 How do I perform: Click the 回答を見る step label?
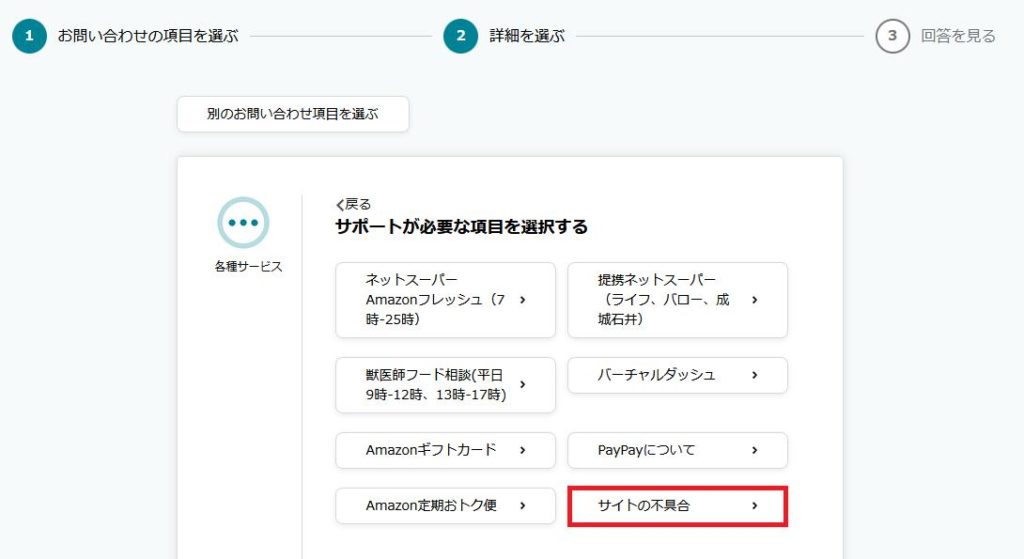click(958, 36)
